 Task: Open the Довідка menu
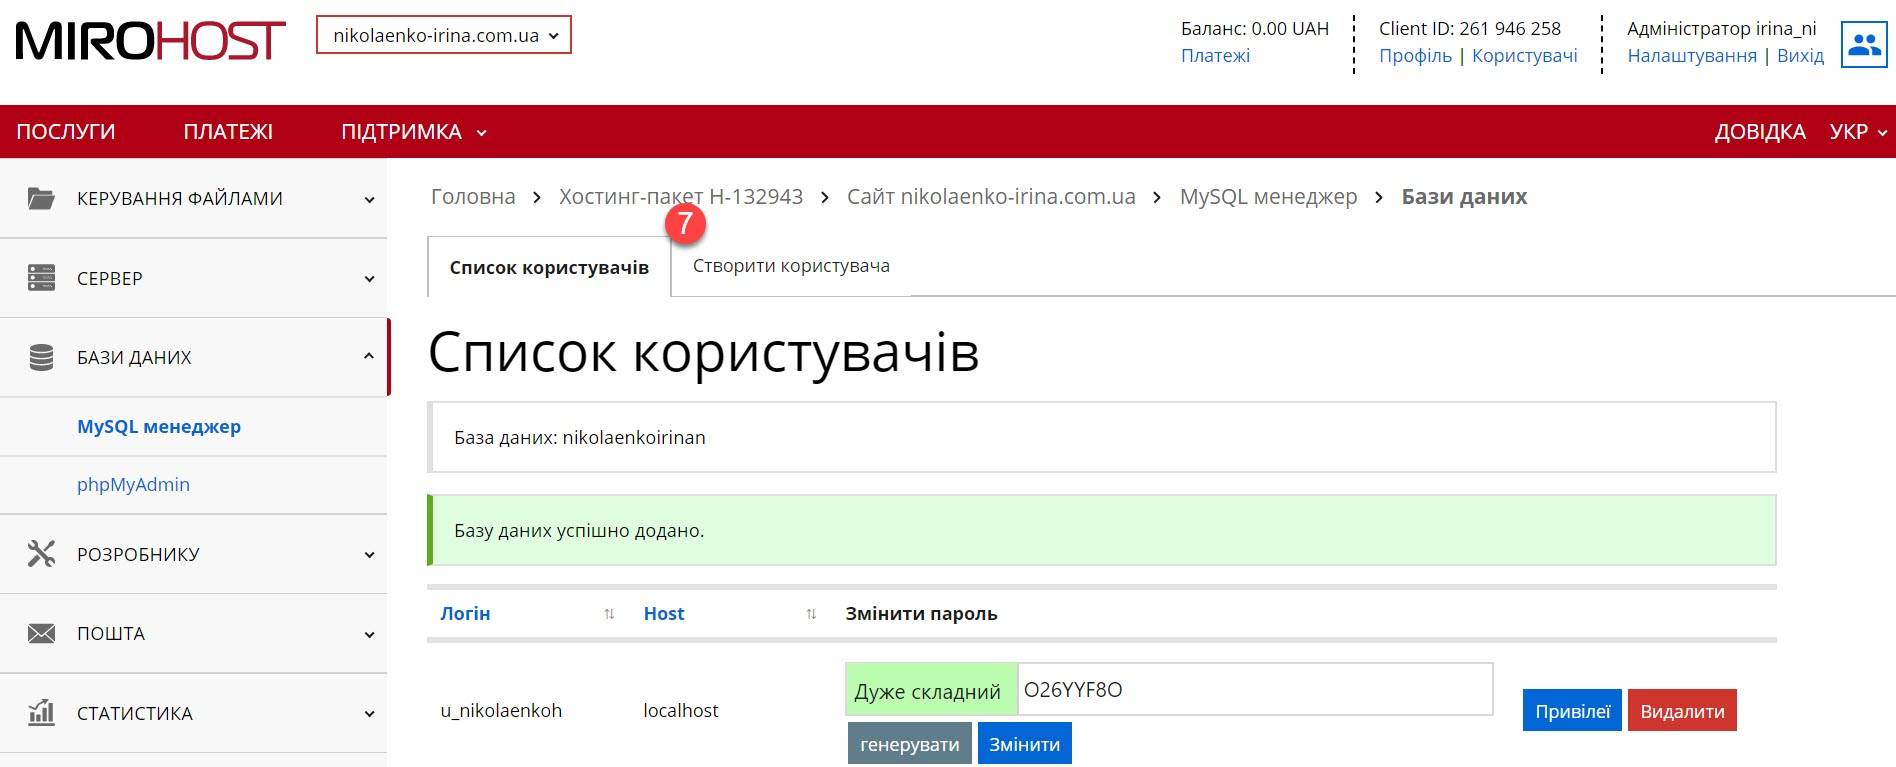pyautogui.click(x=1760, y=132)
